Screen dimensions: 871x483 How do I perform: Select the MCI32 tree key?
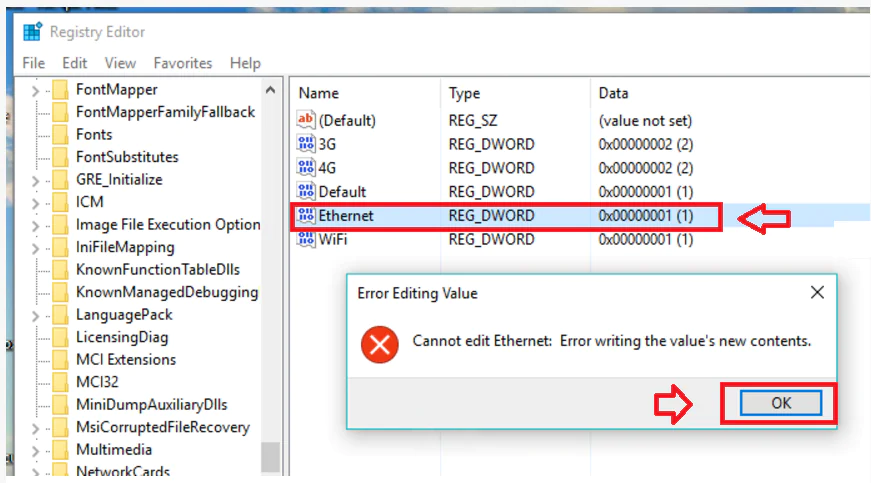97,382
